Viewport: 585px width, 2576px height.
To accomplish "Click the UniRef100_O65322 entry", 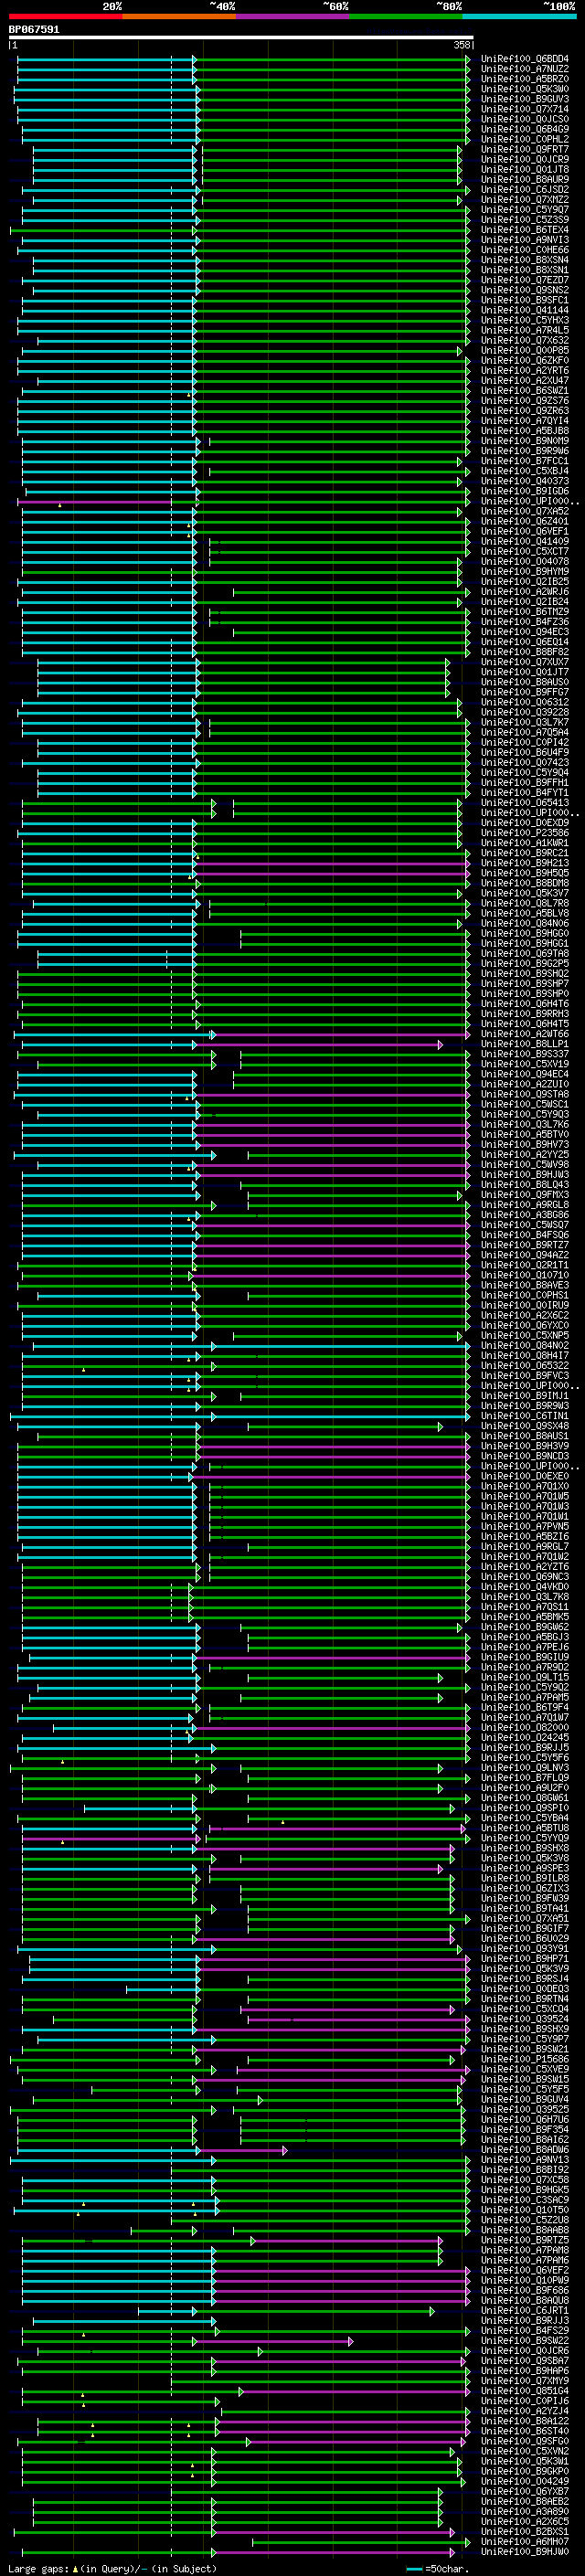I will (525, 1366).
